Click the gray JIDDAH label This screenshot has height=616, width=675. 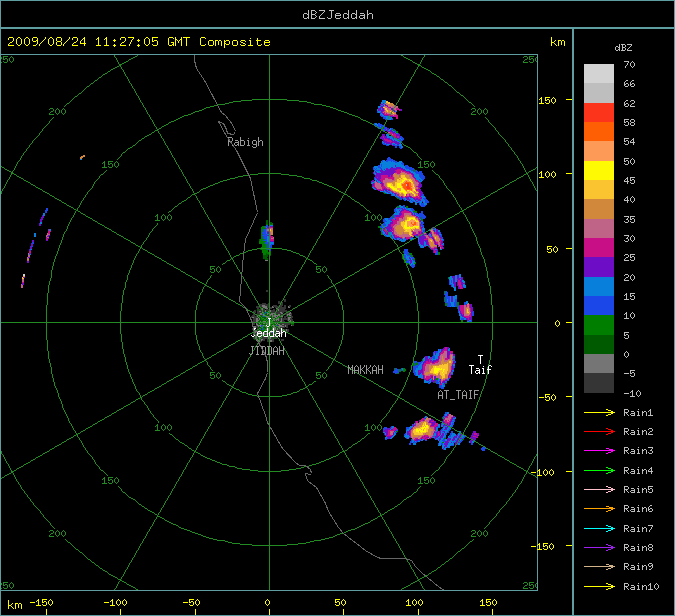pyautogui.click(x=267, y=351)
